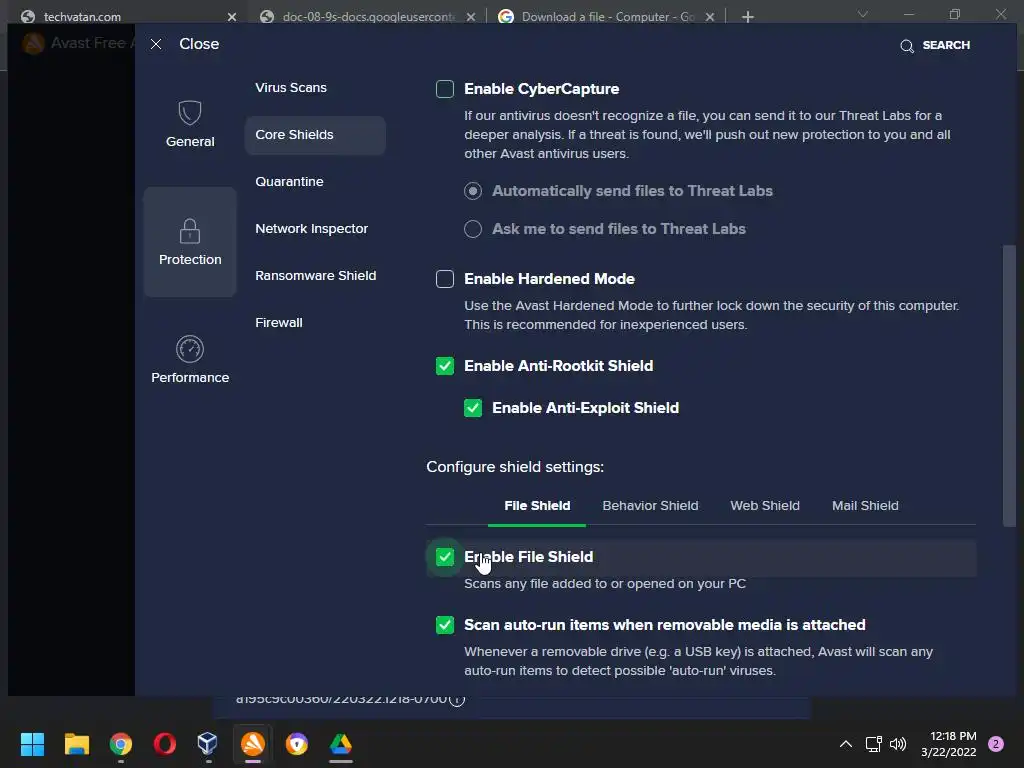This screenshot has width=1024, height=768.
Task: Select Automatically send files to Threat Labs
Action: 473,191
